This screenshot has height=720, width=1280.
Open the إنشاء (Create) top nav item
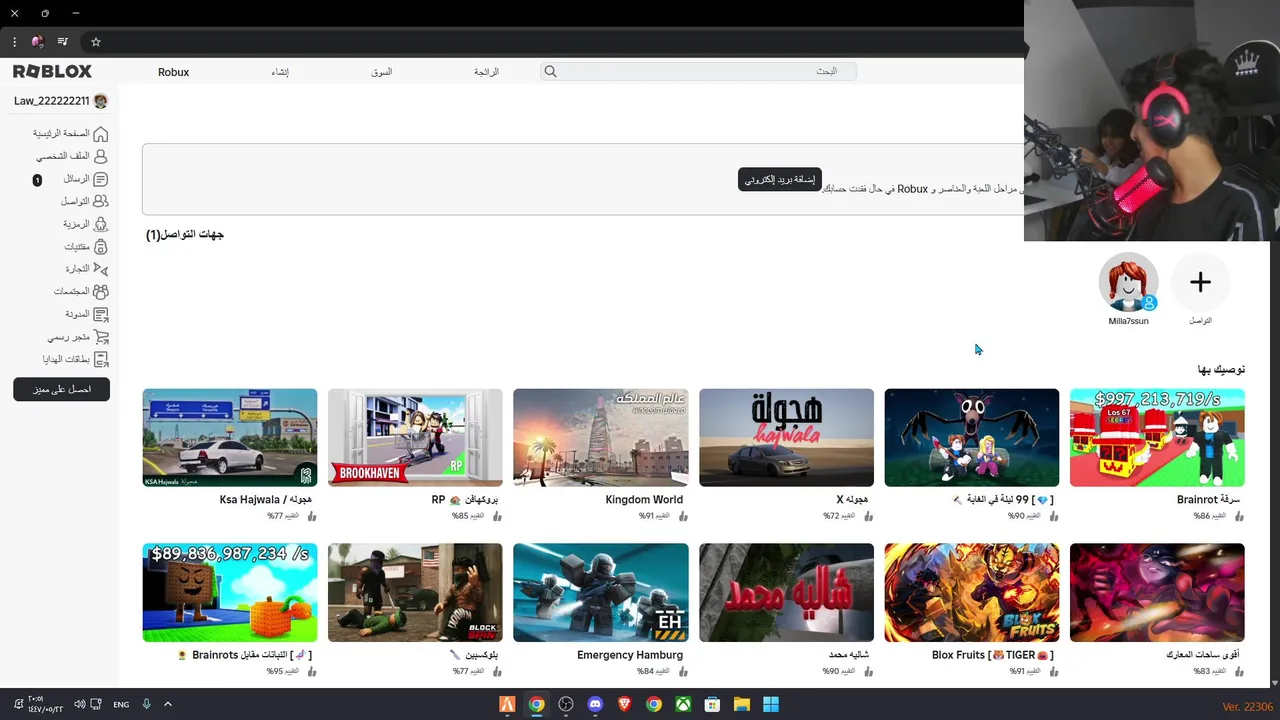click(x=280, y=72)
